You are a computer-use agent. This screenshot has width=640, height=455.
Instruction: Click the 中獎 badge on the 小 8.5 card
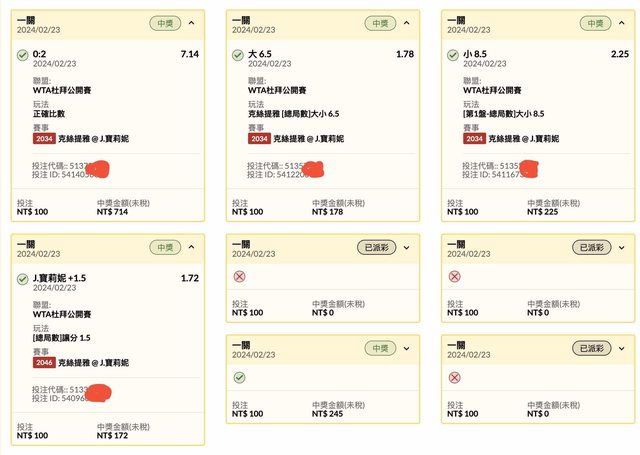(597, 22)
